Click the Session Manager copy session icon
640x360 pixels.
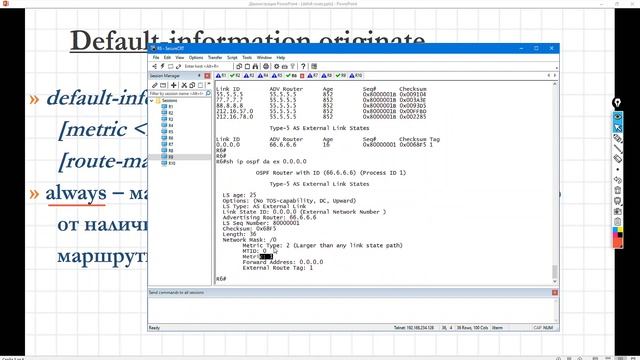point(192,85)
